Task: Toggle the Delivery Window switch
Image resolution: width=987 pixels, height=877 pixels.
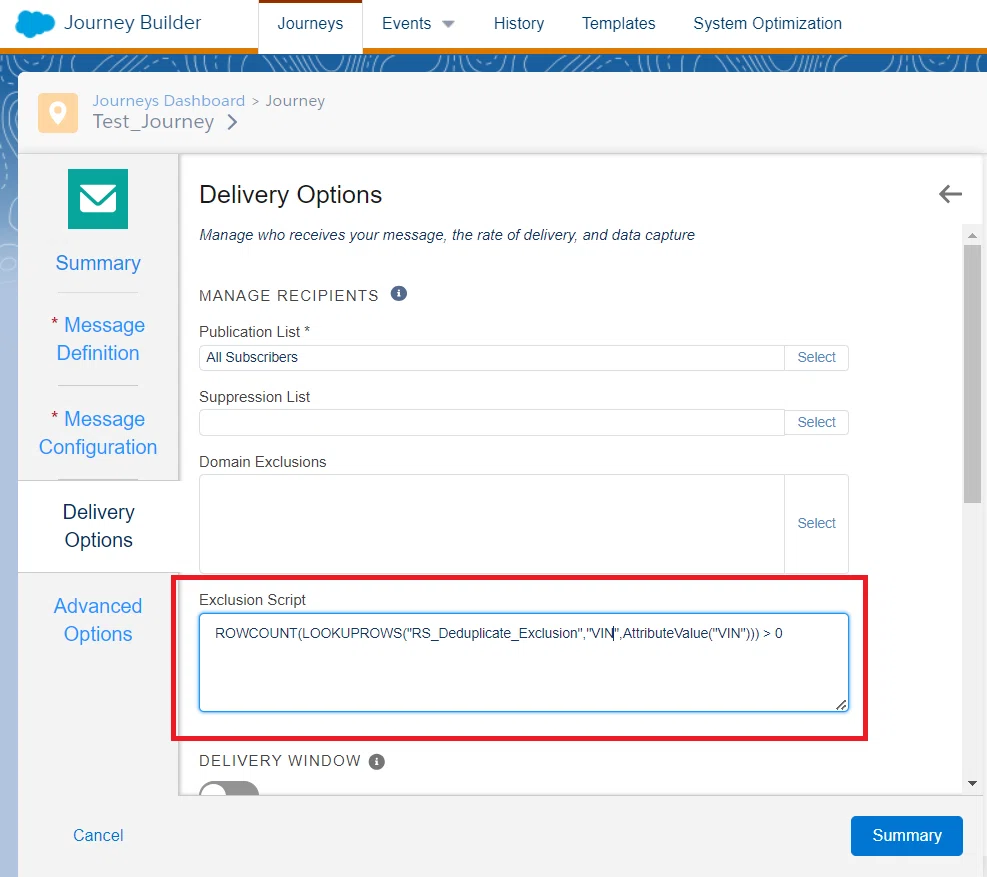Action: coord(229,788)
